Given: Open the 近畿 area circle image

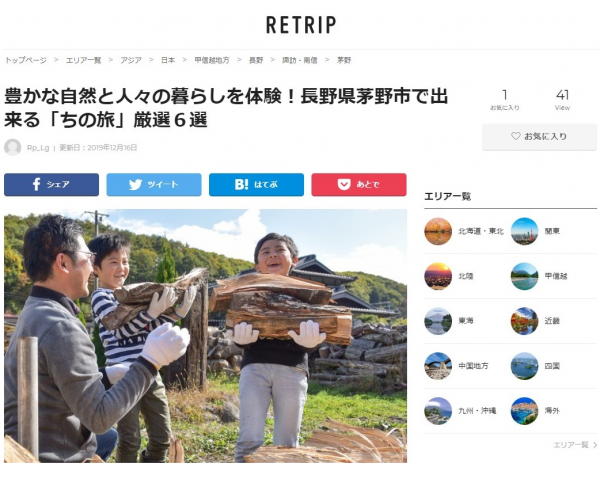Looking at the screenshot, I should tap(525, 321).
